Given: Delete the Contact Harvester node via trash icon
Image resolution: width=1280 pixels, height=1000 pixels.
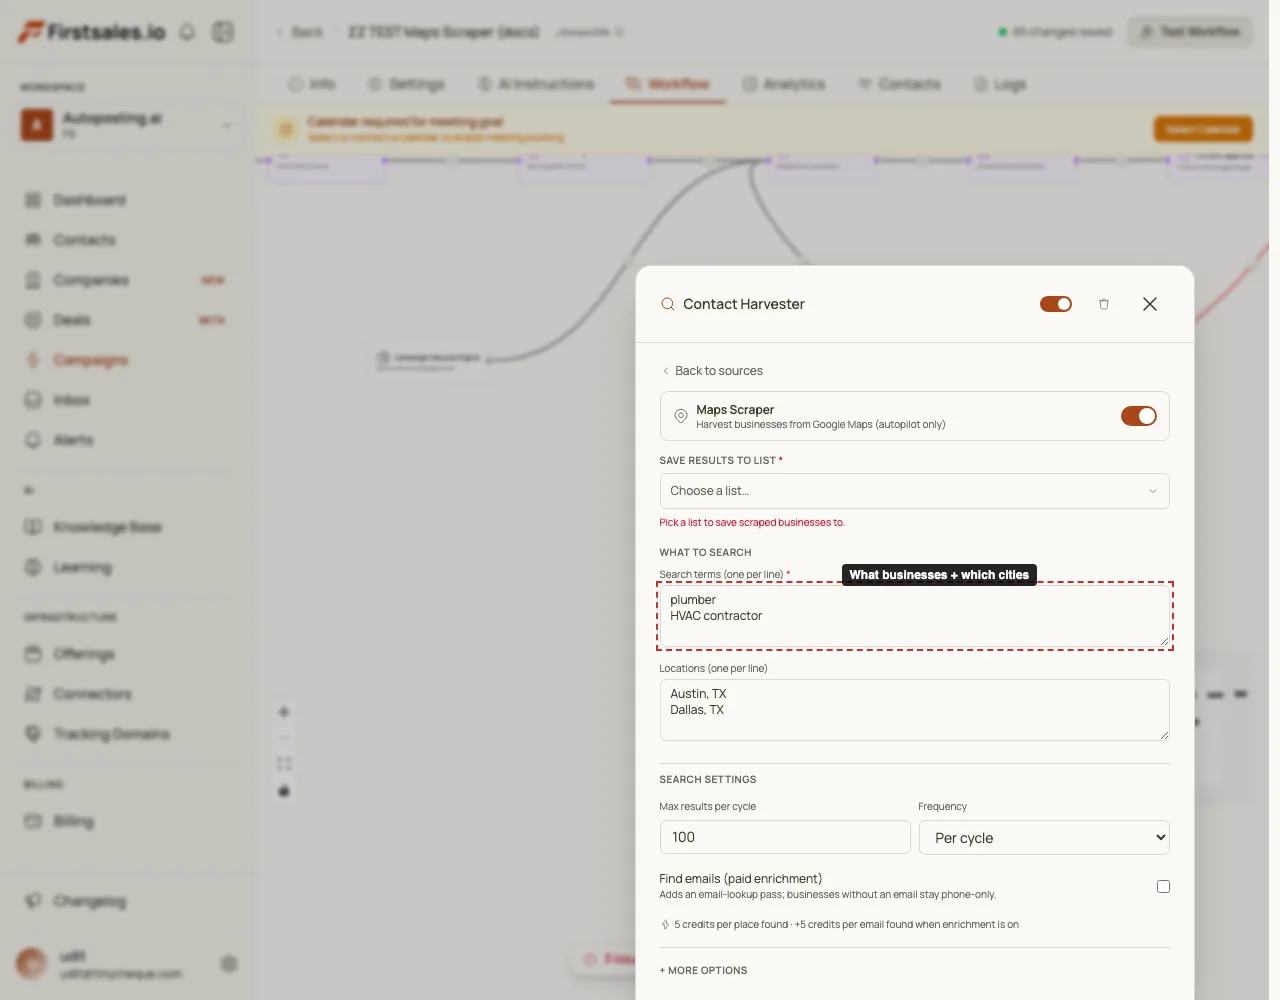Looking at the screenshot, I should tap(1104, 304).
